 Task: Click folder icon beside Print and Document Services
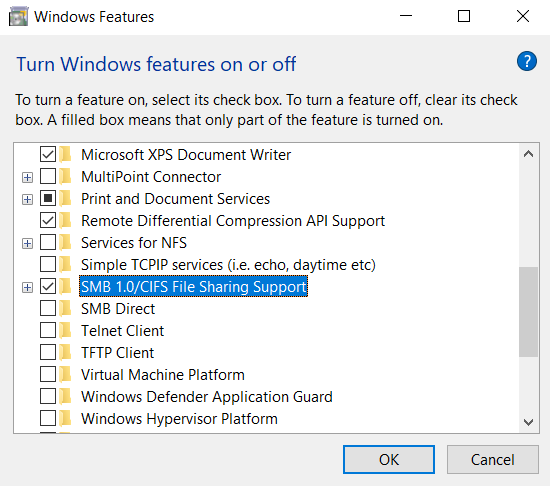(x=65, y=199)
